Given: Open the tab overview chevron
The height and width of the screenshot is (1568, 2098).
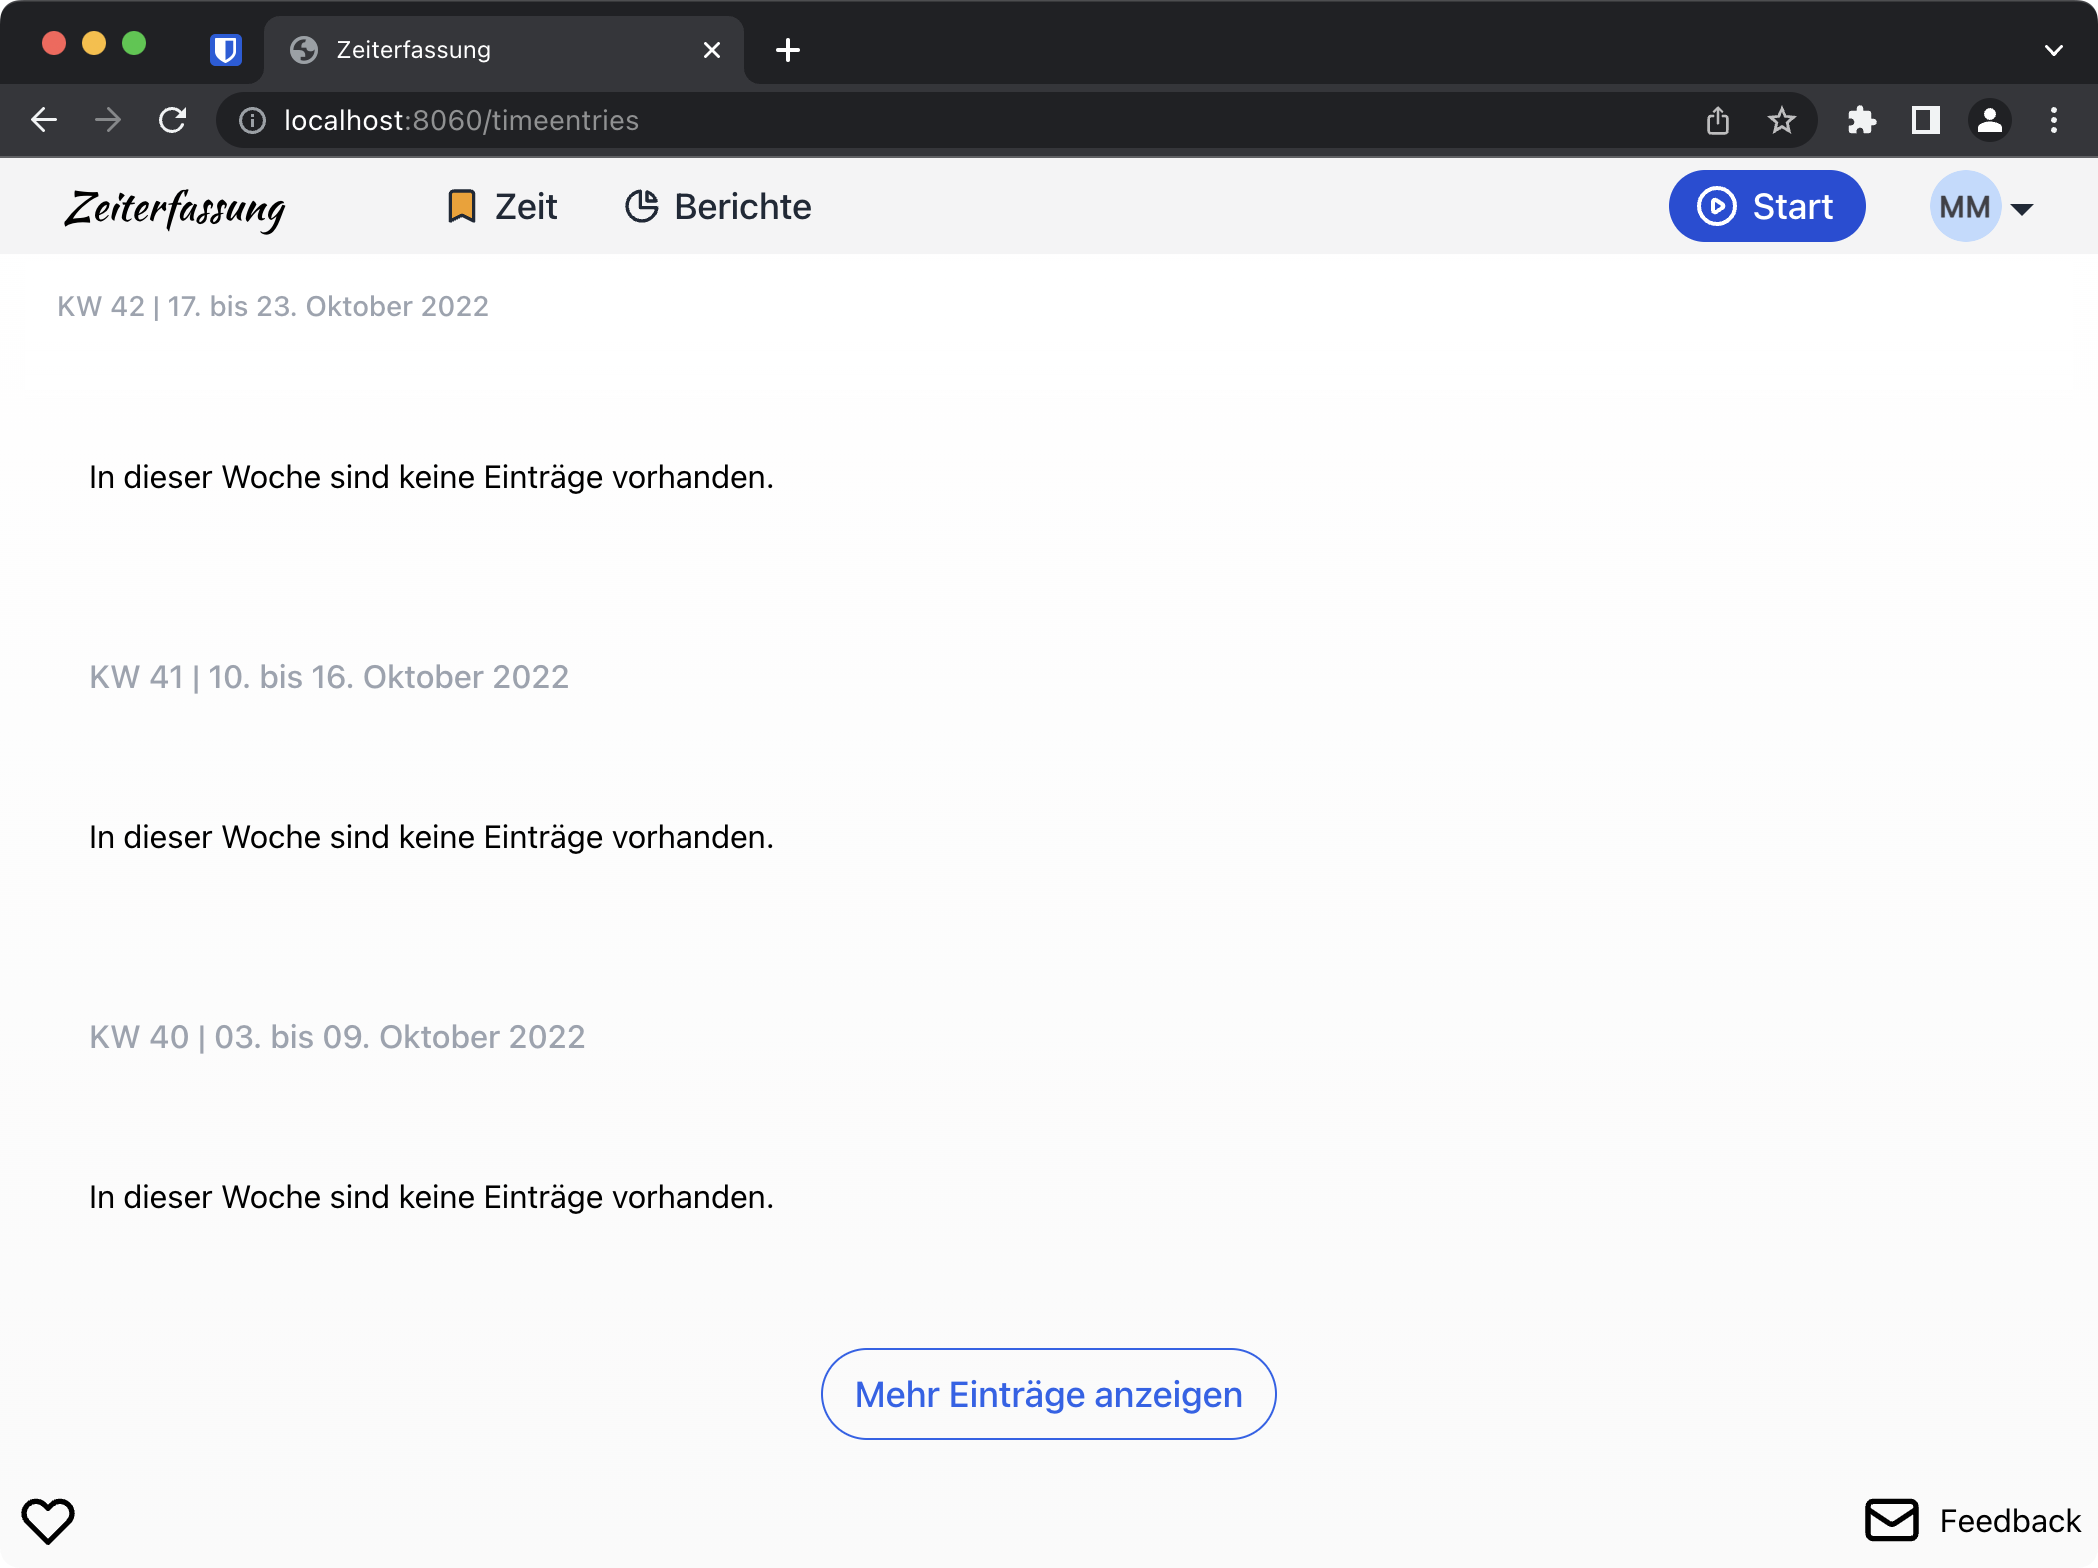Looking at the screenshot, I should pos(2054,49).
